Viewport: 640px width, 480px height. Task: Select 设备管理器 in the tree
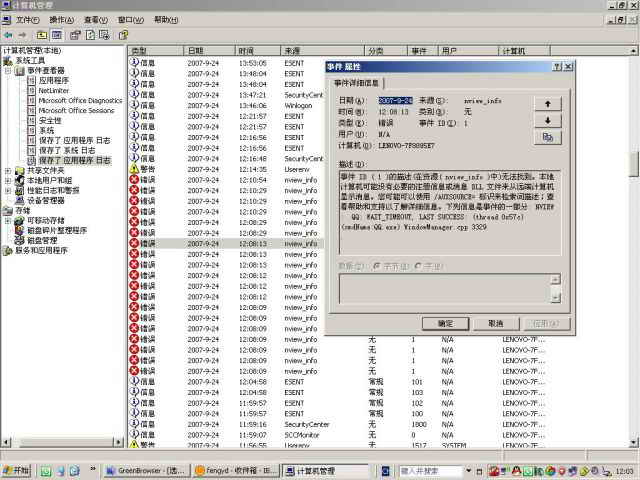[x=46, y=200]
